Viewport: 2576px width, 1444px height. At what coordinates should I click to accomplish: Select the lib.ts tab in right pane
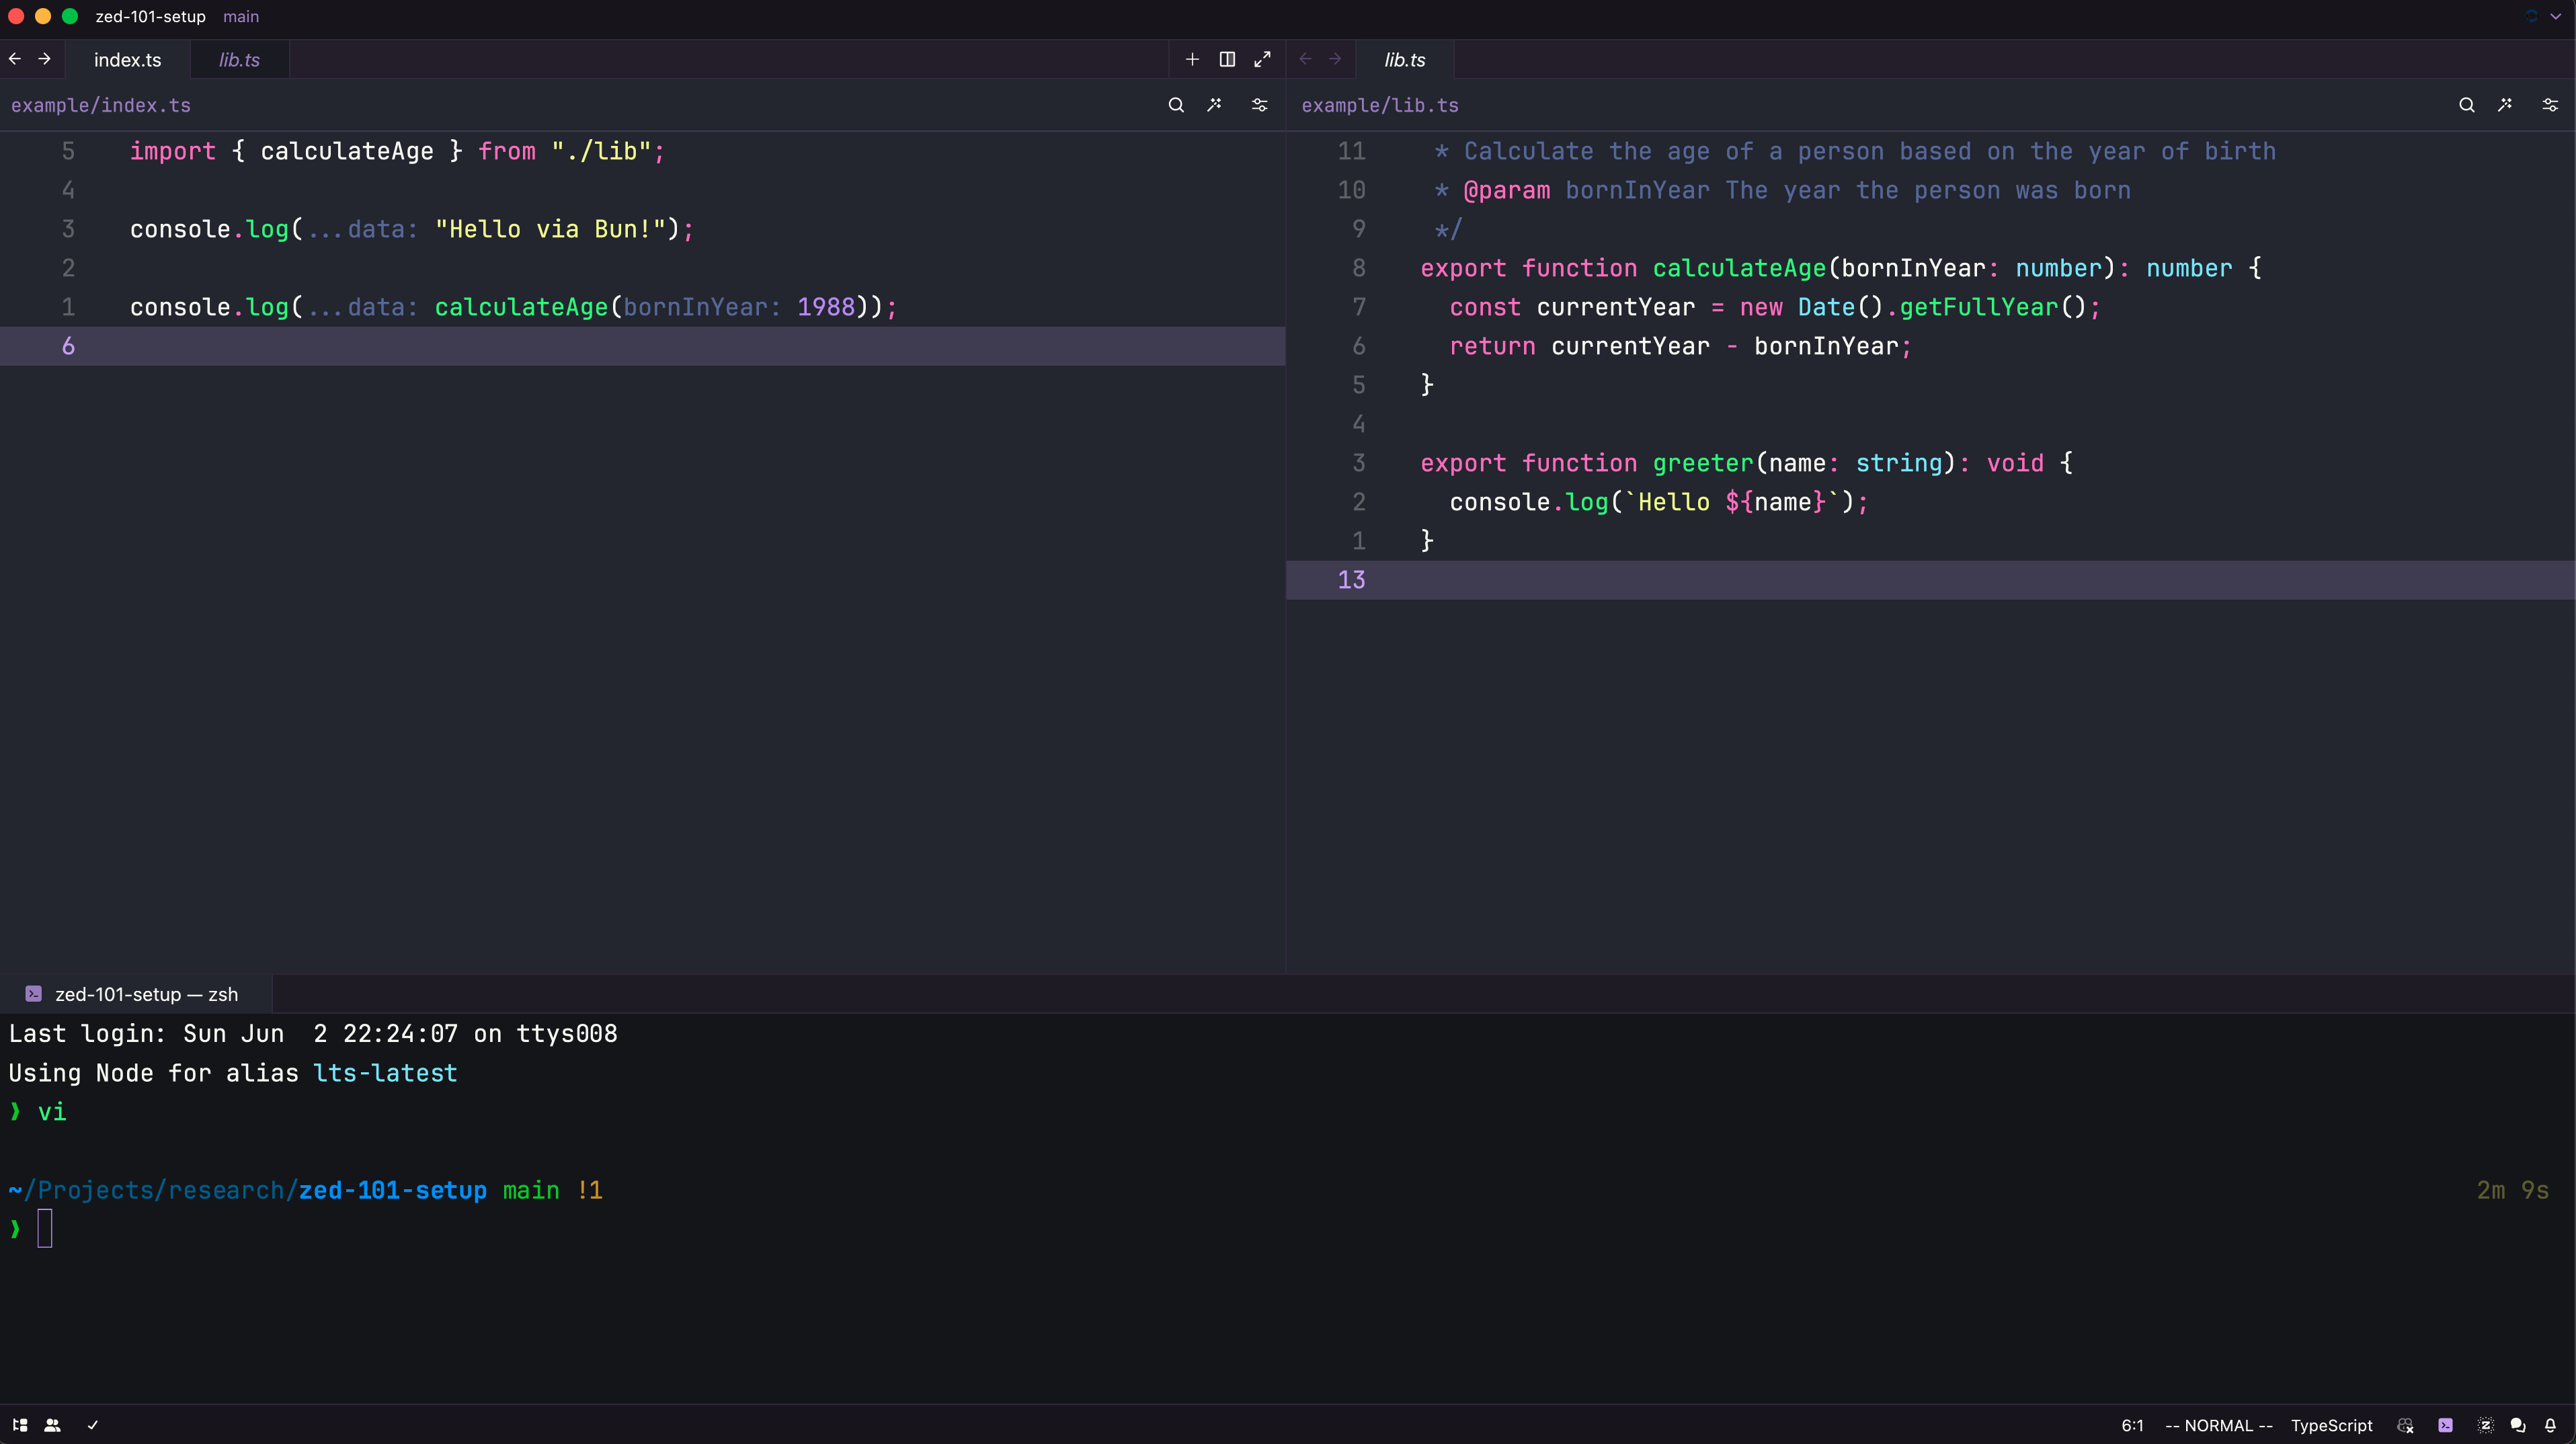(x=1404, y=60)
